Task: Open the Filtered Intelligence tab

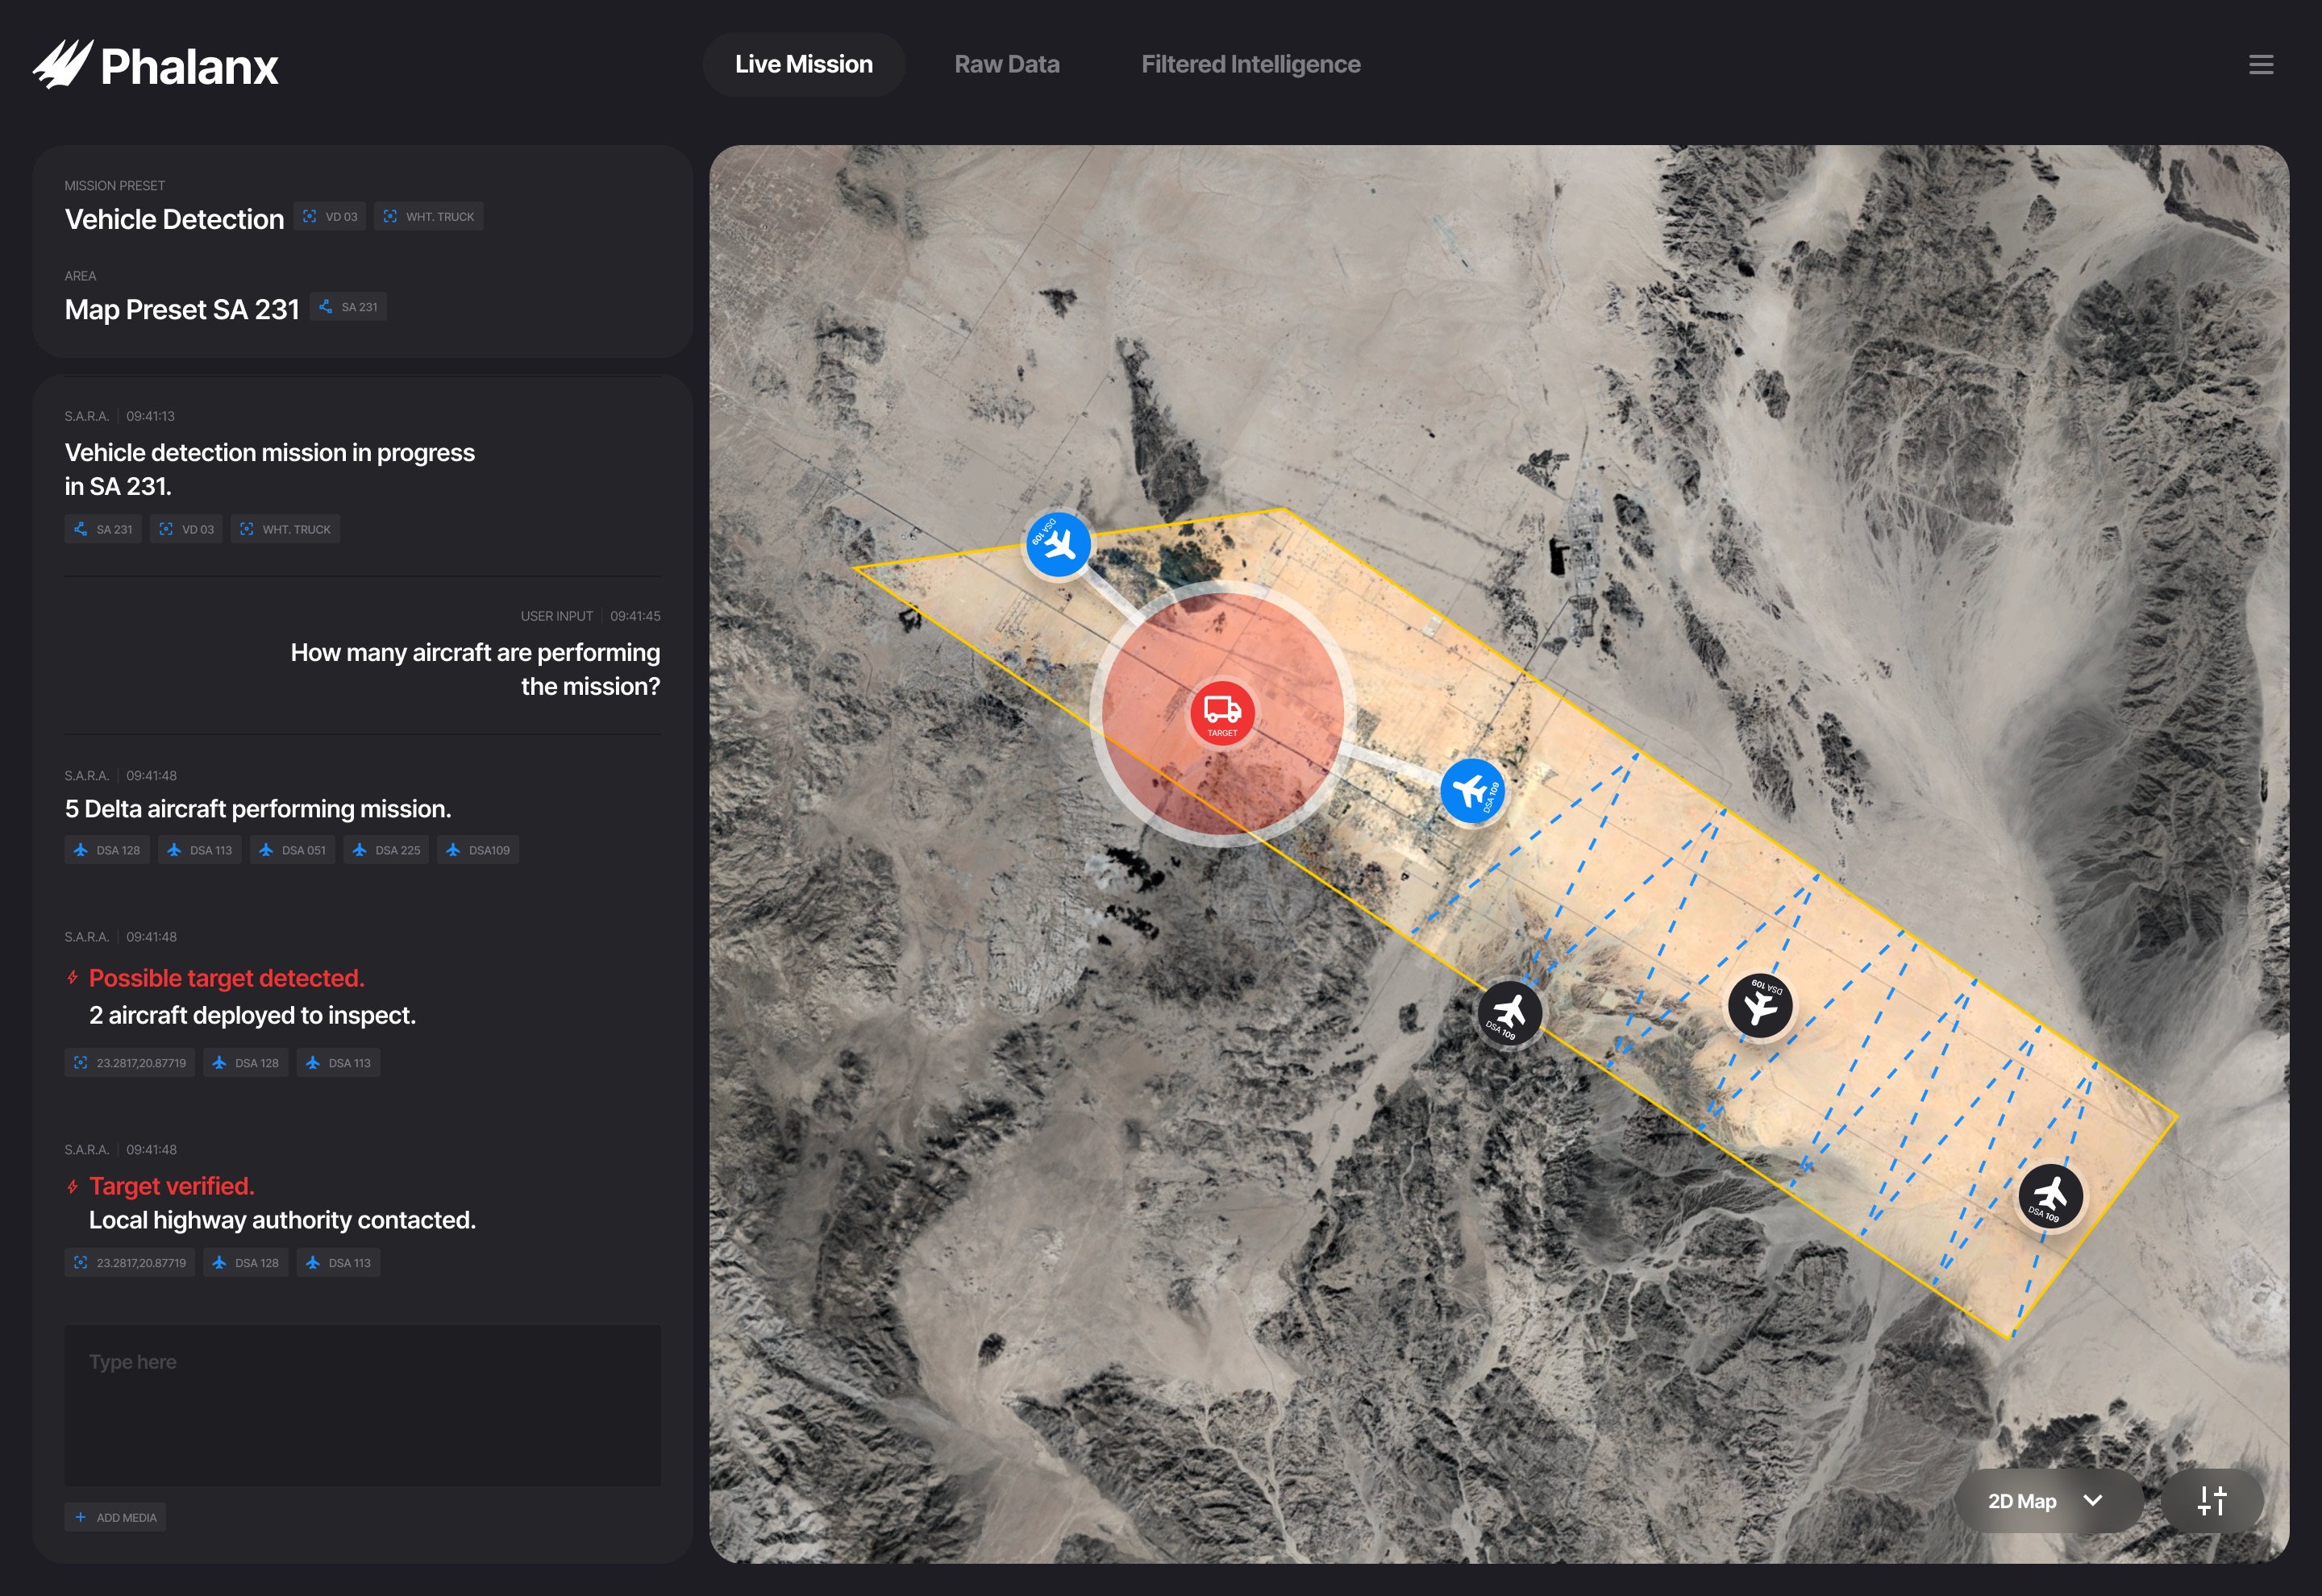Action: point(1251,63)
